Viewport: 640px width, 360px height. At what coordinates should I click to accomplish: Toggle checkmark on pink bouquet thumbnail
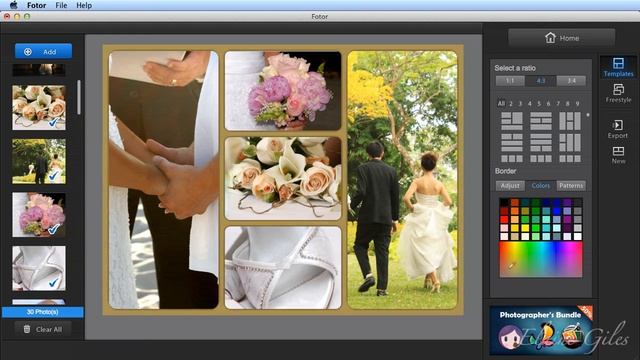click(53, 229)
